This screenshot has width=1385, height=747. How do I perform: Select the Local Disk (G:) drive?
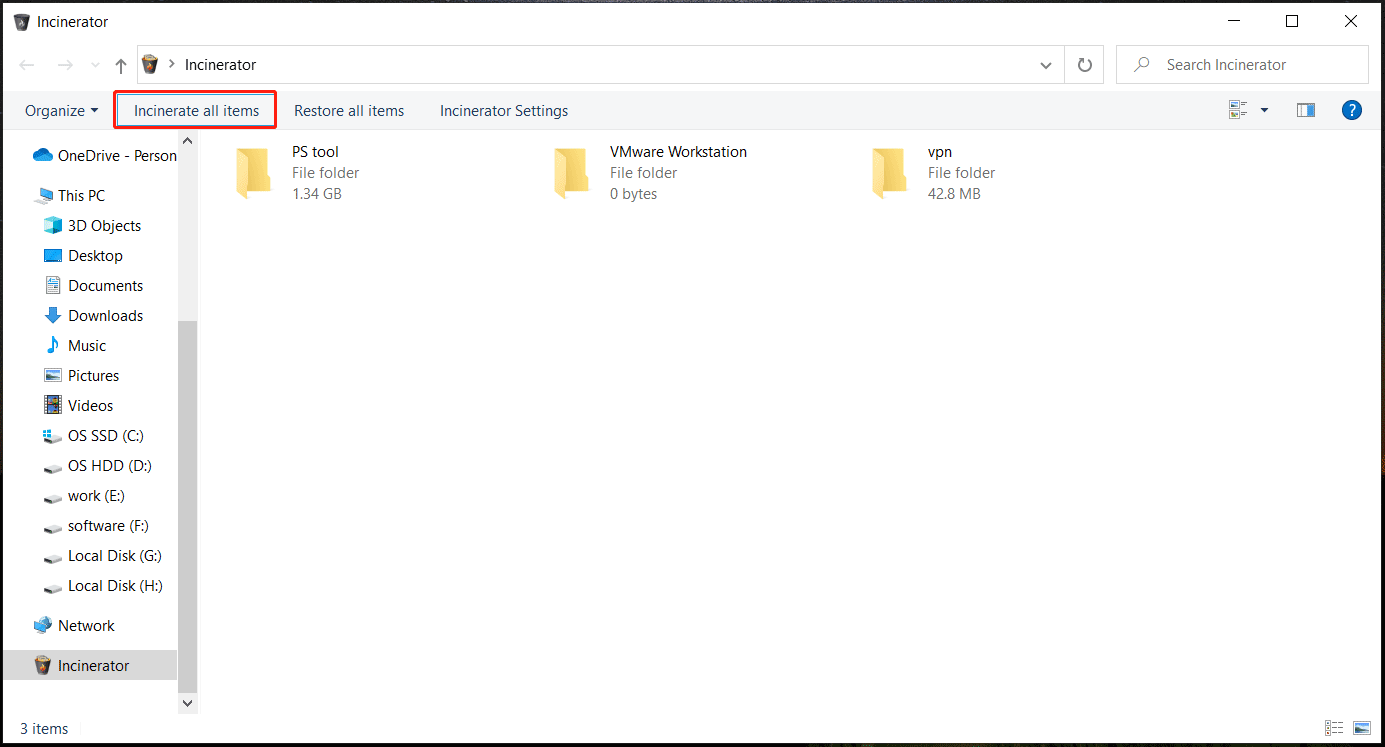tap(103, 556)
